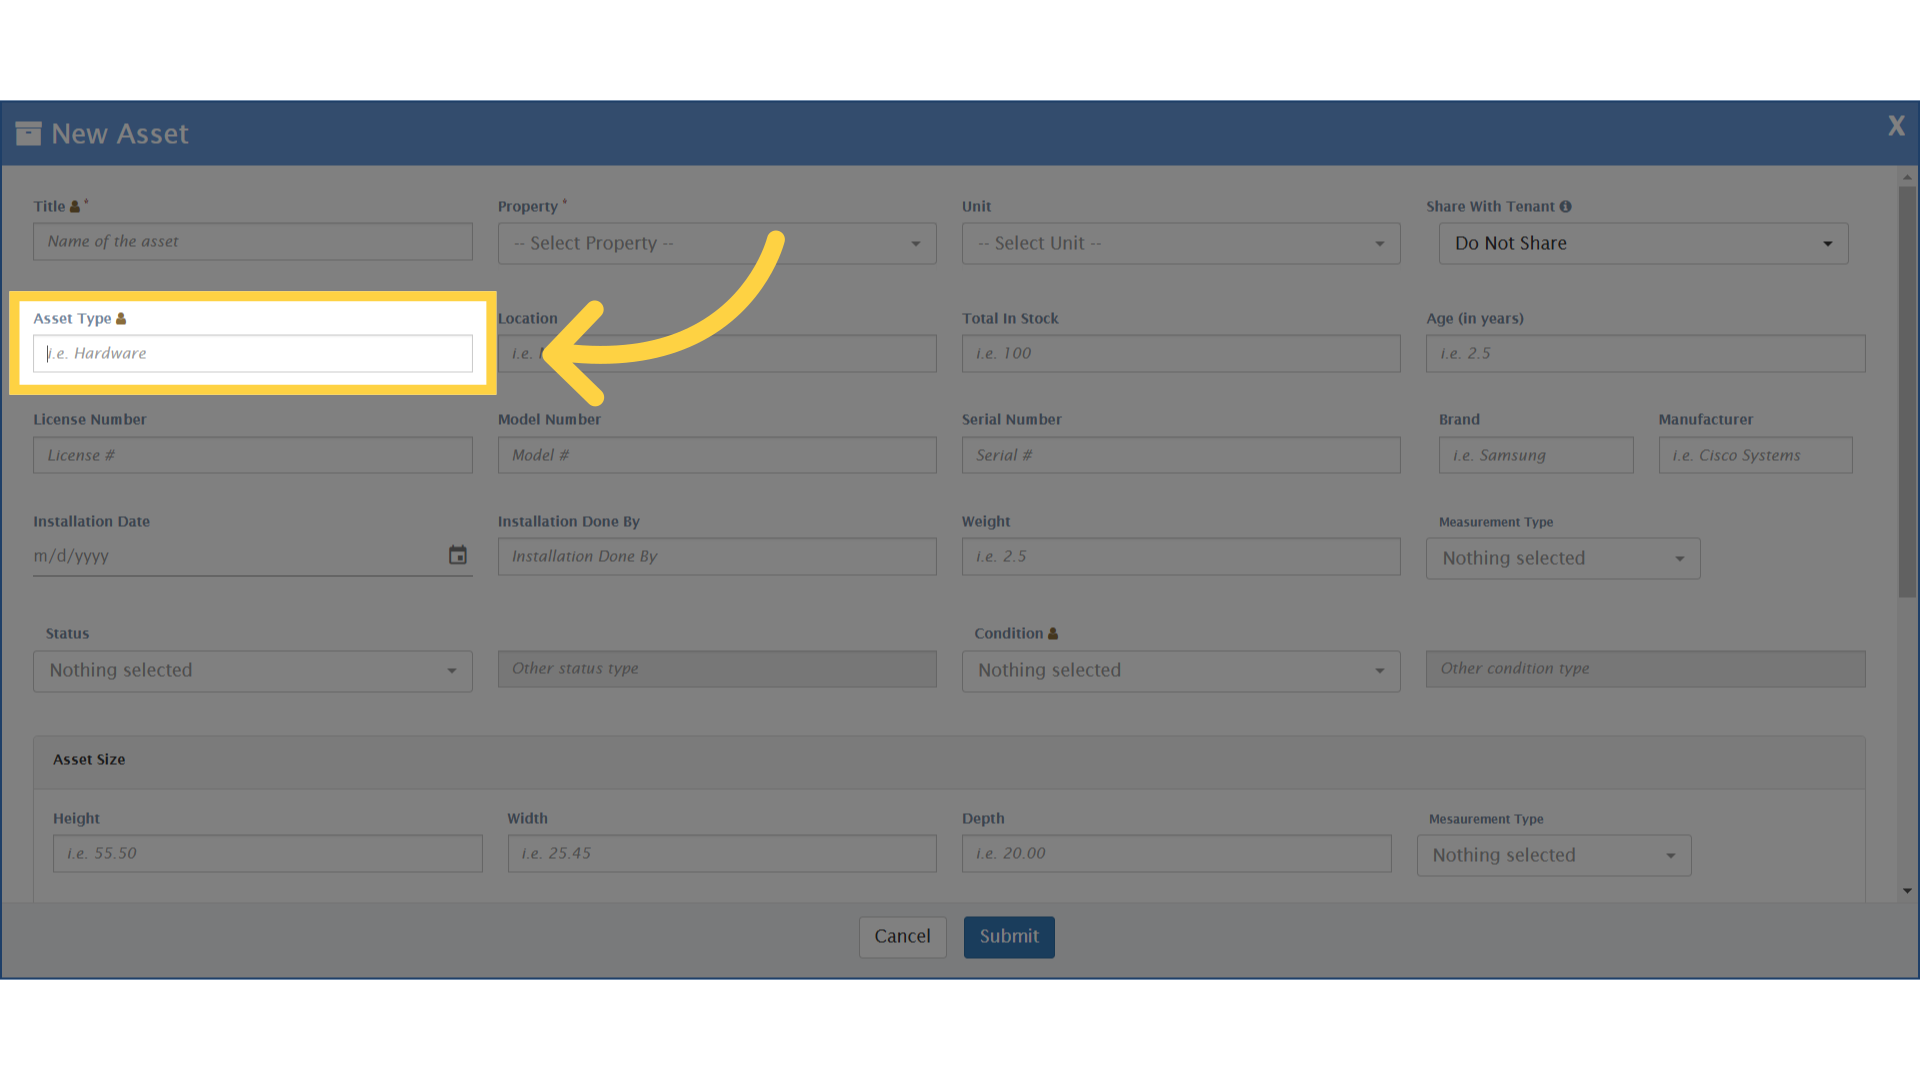Open the Asset Size Measurement Type dropdown
The image size is (1920, 1080).
click(x=1554, y=856)
